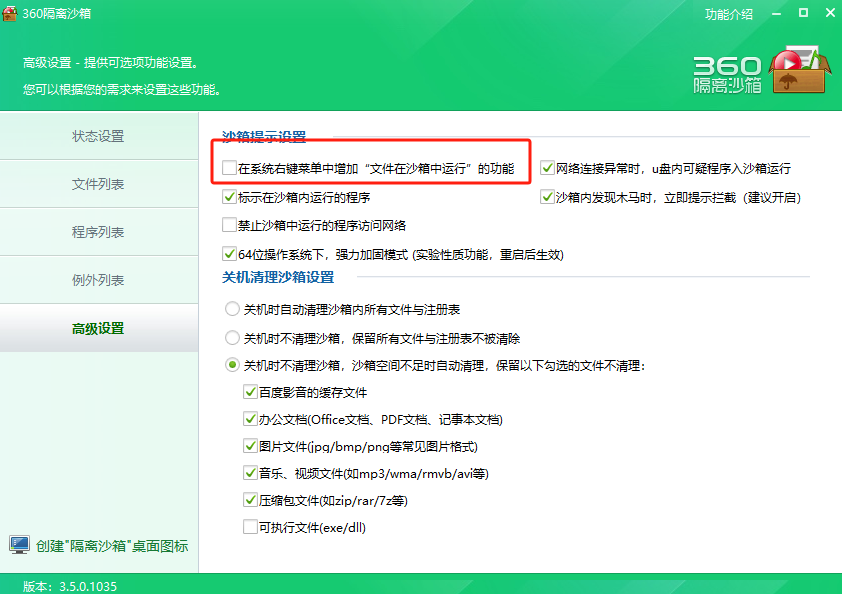Select the 例外列表 tab
This screenshot has height=594, width=842.
98,280
